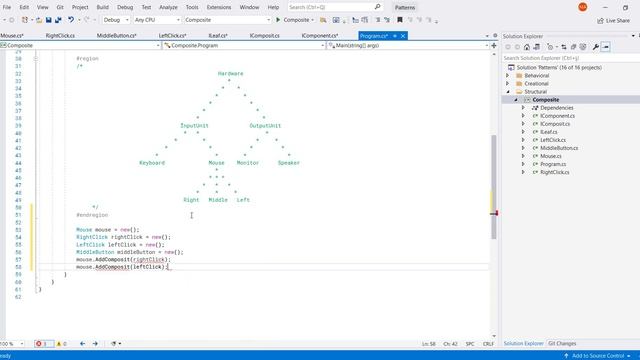This screenshot has height=360, width=640.
Task: Switch to the IComponent.cs tab
Action: (320, 36)
